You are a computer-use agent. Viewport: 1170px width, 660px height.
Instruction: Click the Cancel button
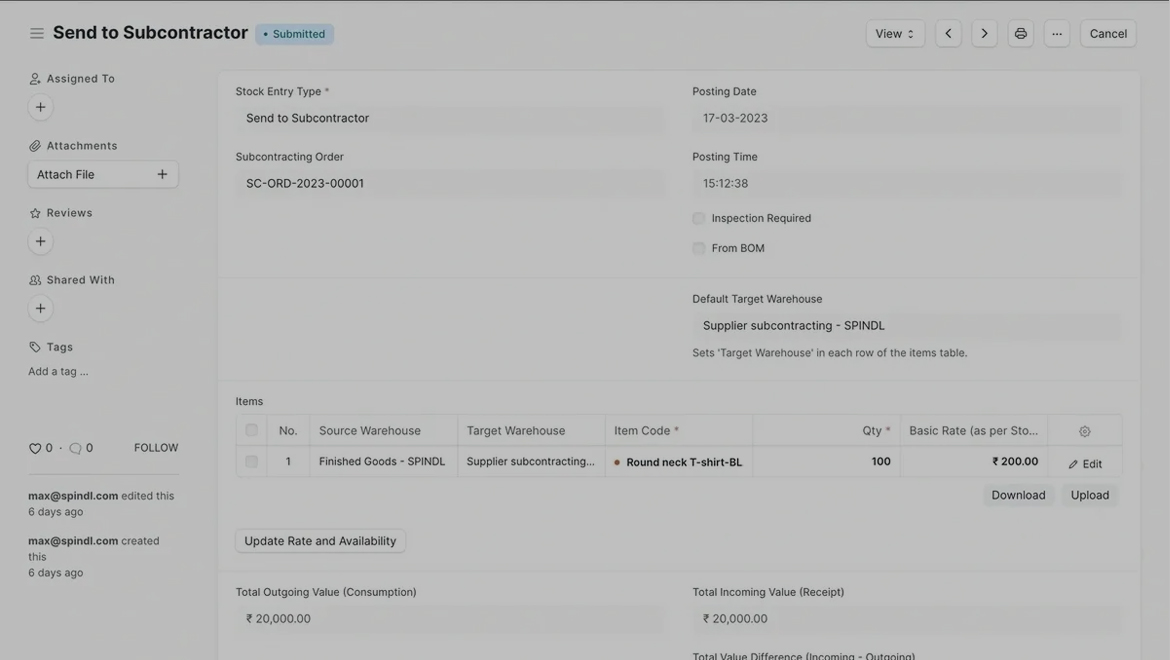pyautogui.click(x=1107, y=33)
